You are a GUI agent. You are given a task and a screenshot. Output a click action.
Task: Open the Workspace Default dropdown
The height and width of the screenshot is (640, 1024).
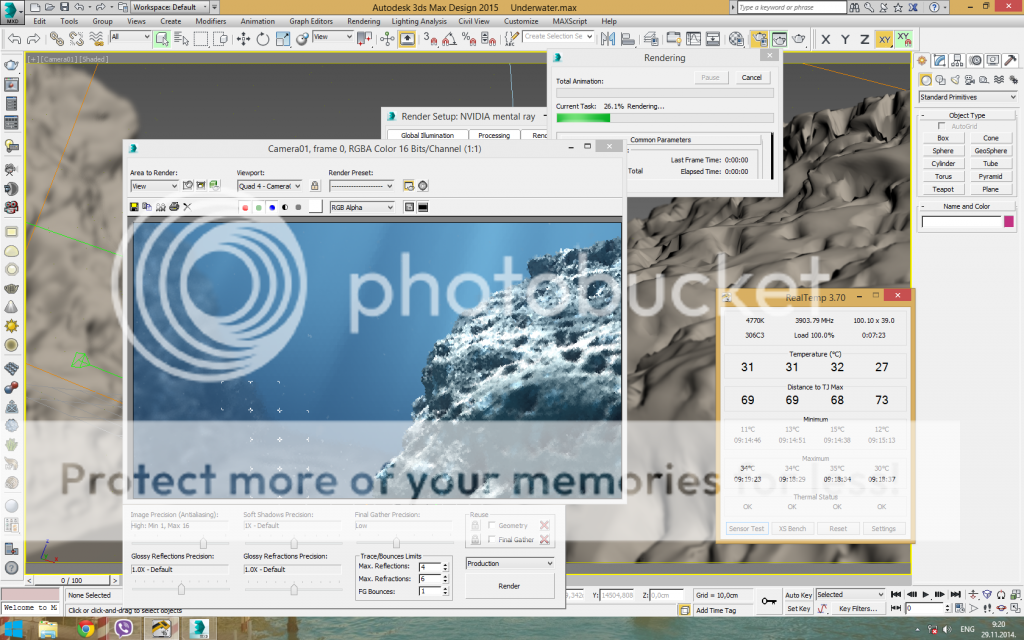point(170,7)
